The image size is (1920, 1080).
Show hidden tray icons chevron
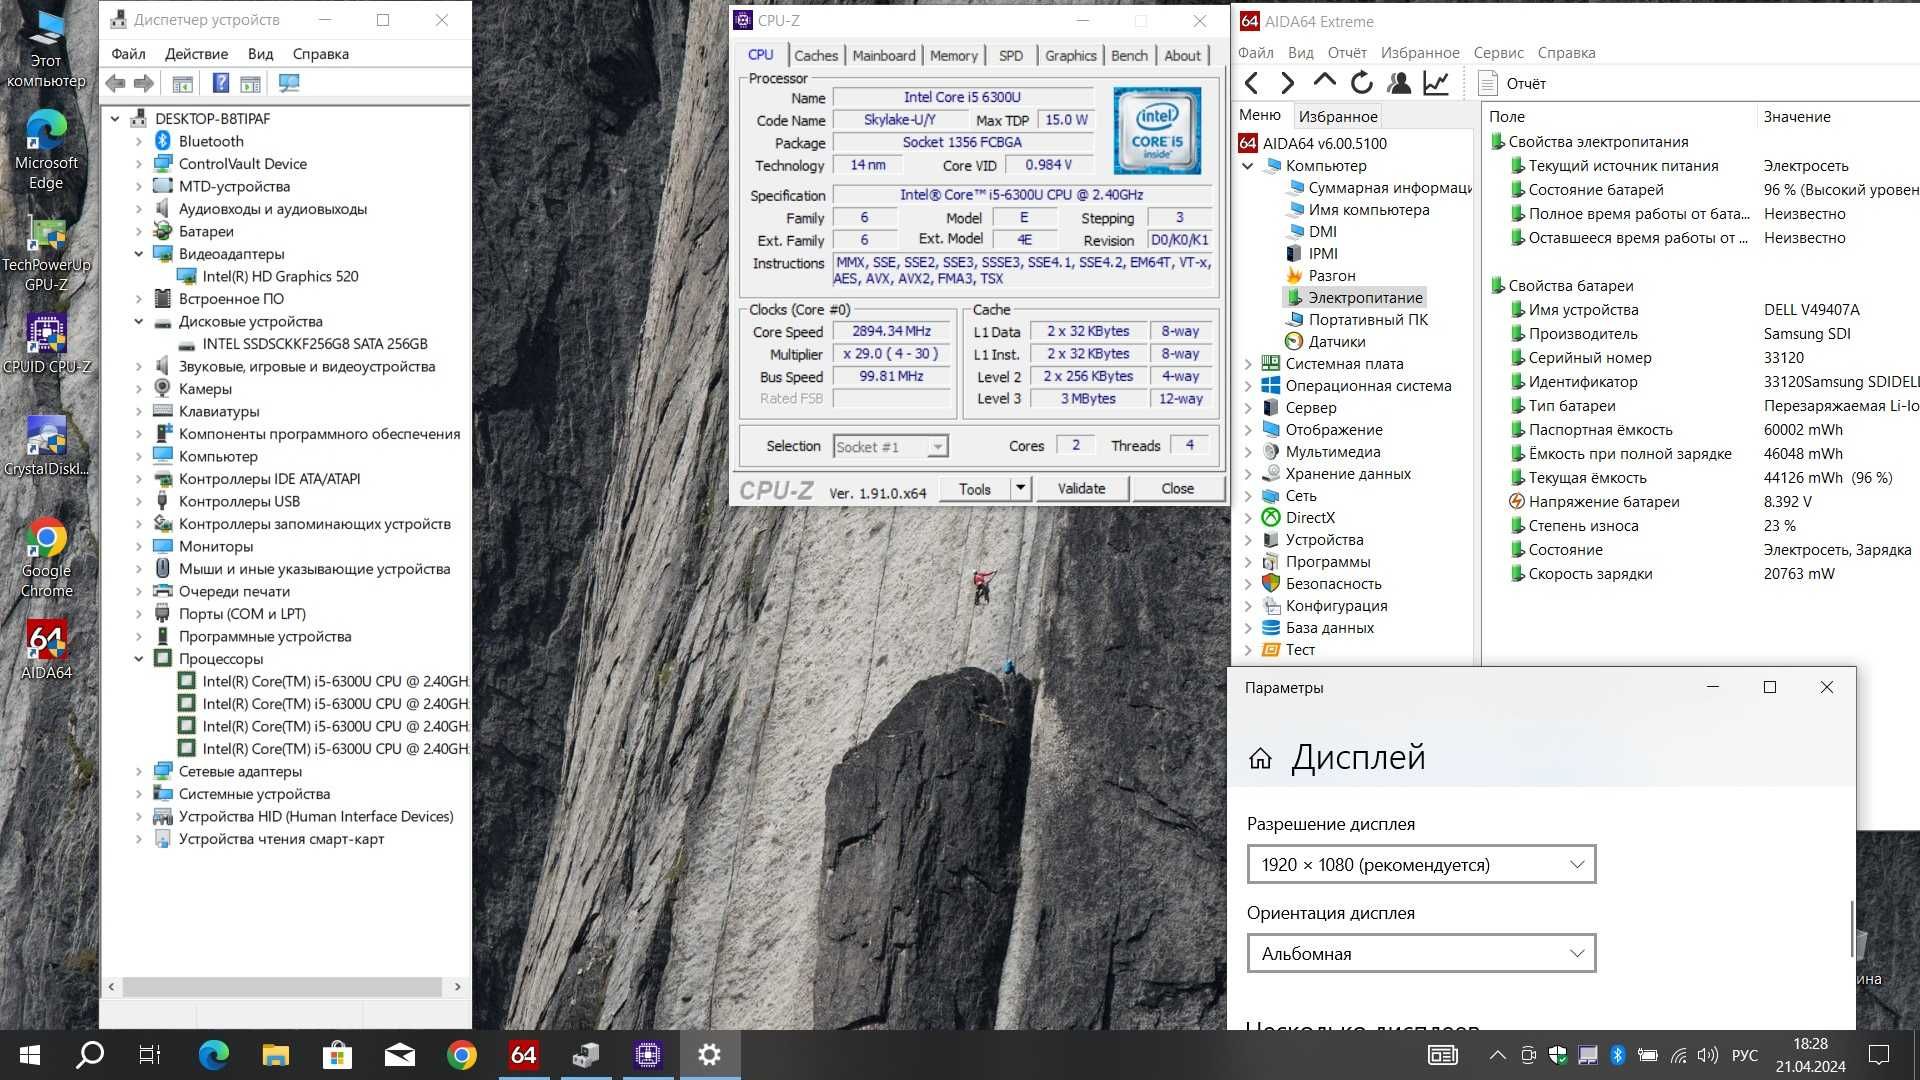tap(1497, 1055)
